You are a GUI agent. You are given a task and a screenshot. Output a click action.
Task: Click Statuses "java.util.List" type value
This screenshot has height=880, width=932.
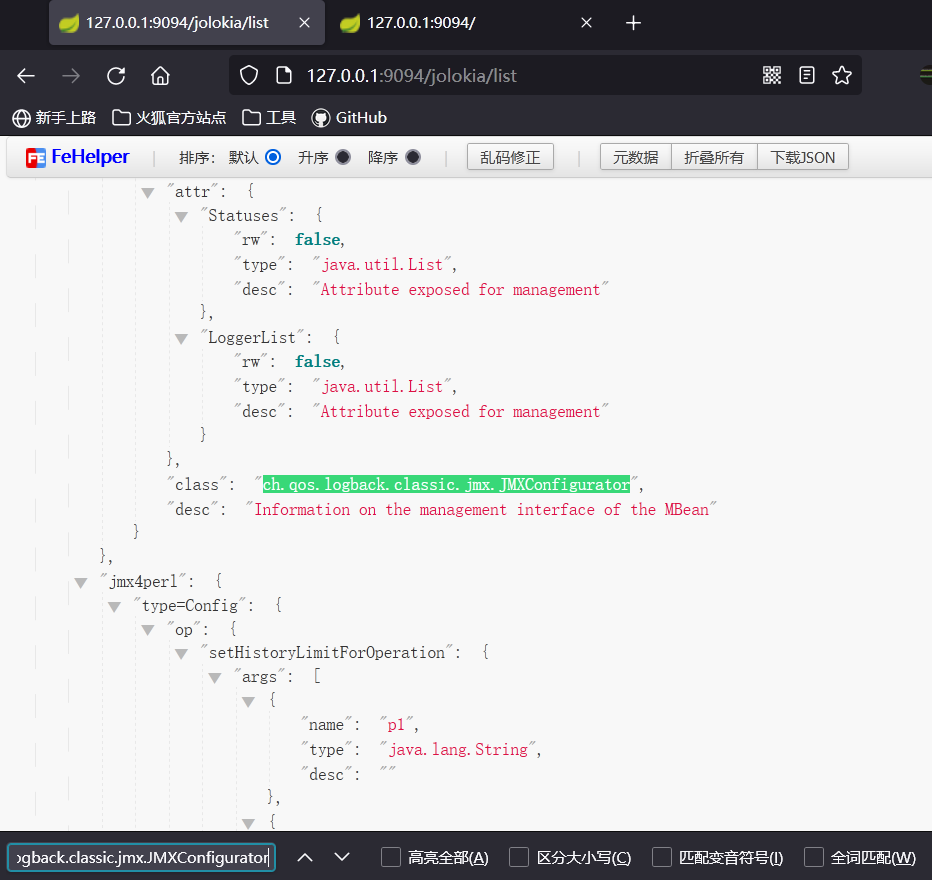pos(382,264)
